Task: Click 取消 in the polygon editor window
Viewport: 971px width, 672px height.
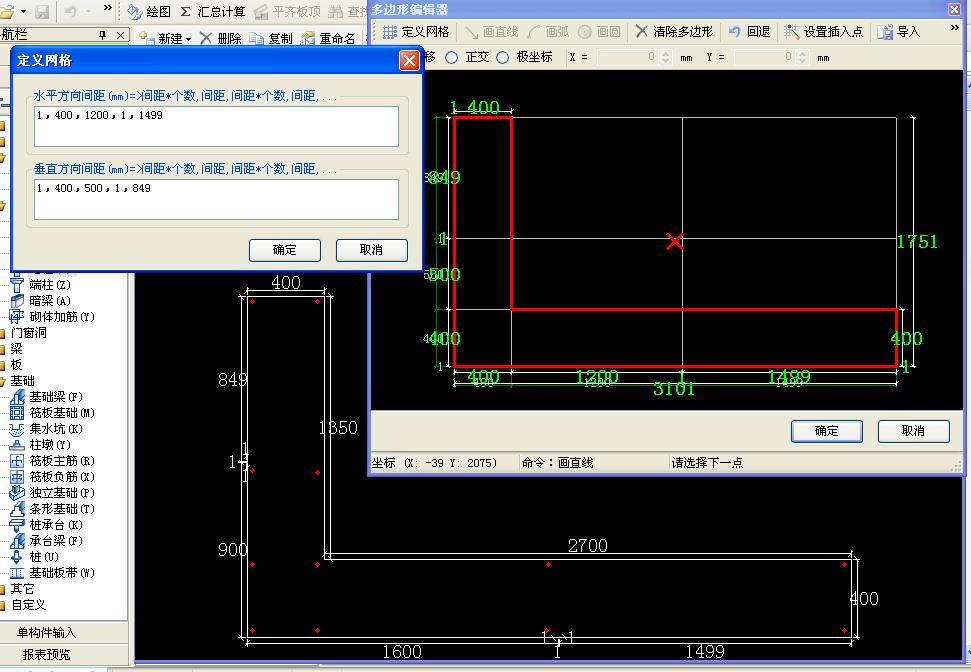Action: pos(913,431)
